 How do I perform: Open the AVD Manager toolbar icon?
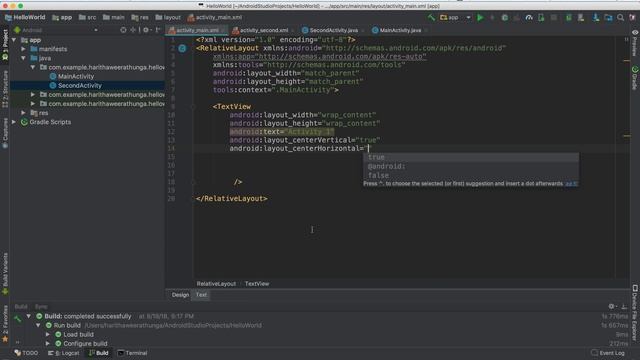point(581,18)
